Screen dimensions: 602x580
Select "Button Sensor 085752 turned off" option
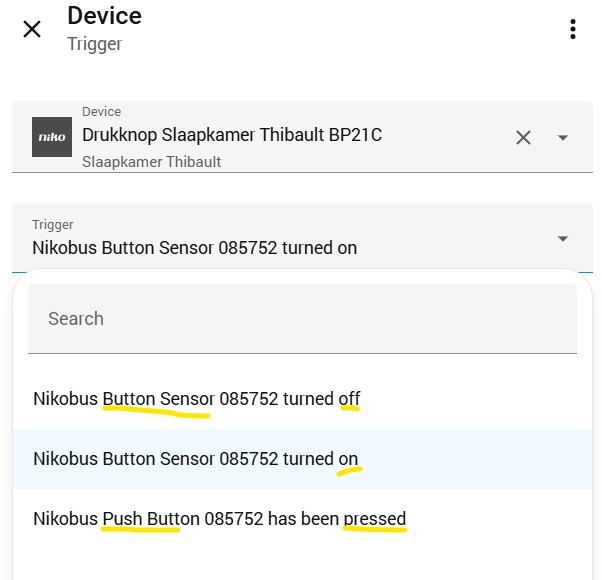(x=196, y=399)
